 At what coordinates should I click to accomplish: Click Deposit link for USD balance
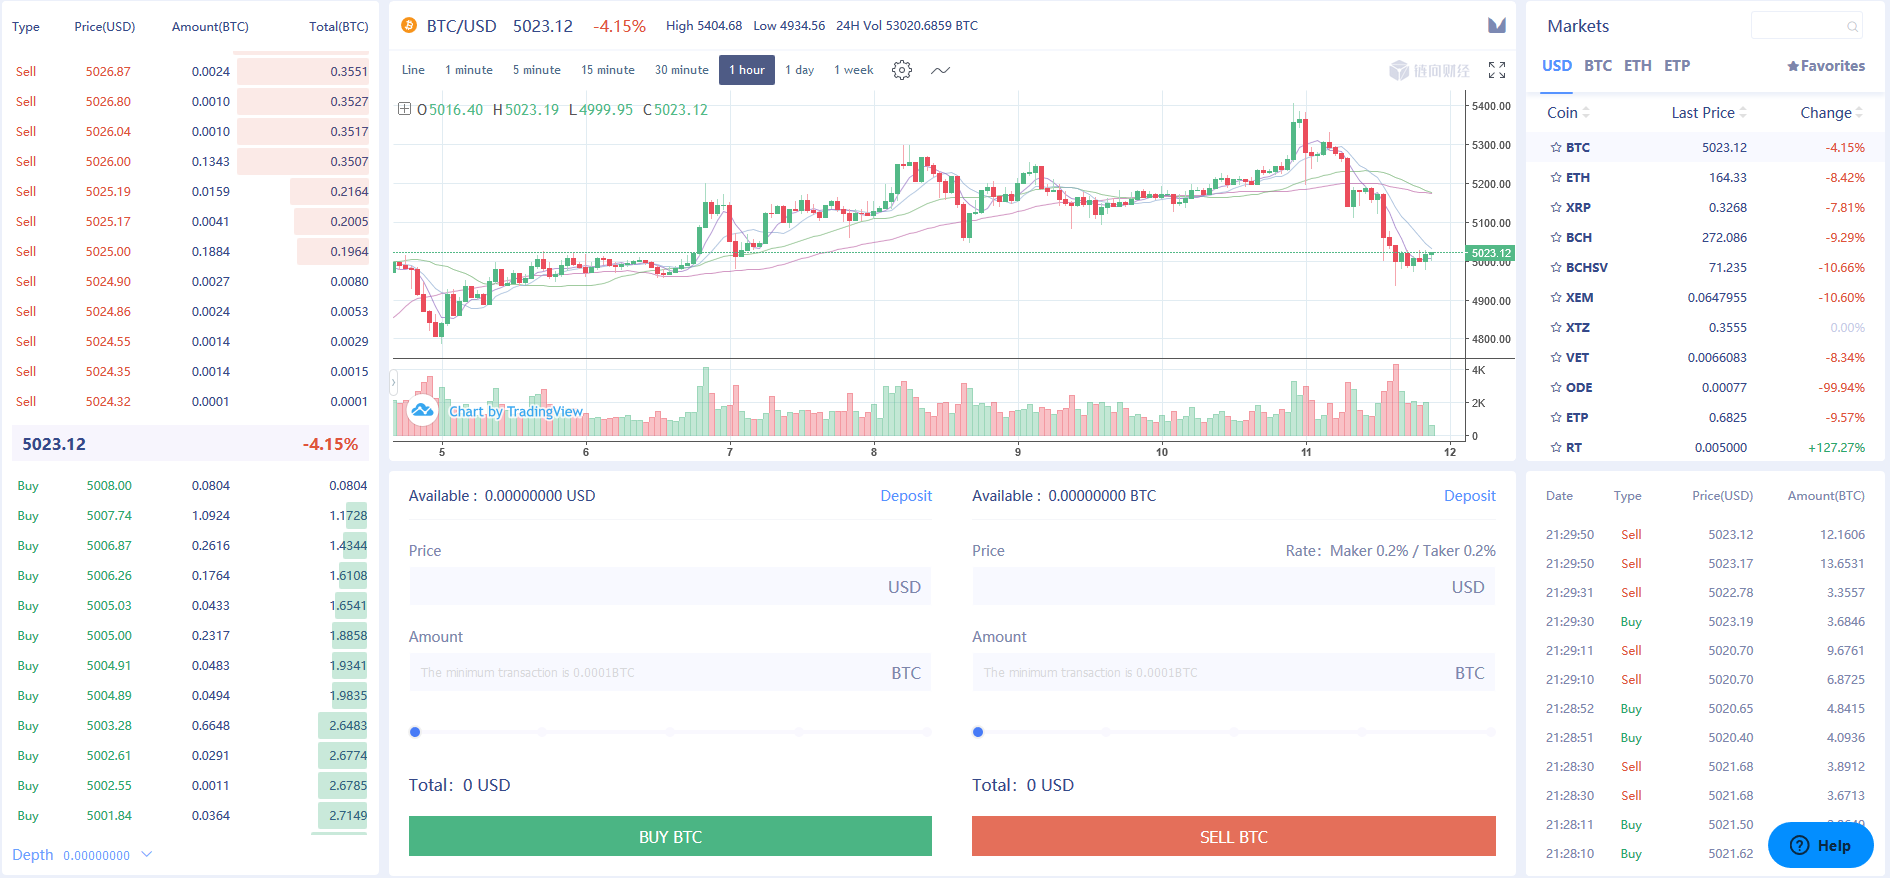(x=906, y=496)
